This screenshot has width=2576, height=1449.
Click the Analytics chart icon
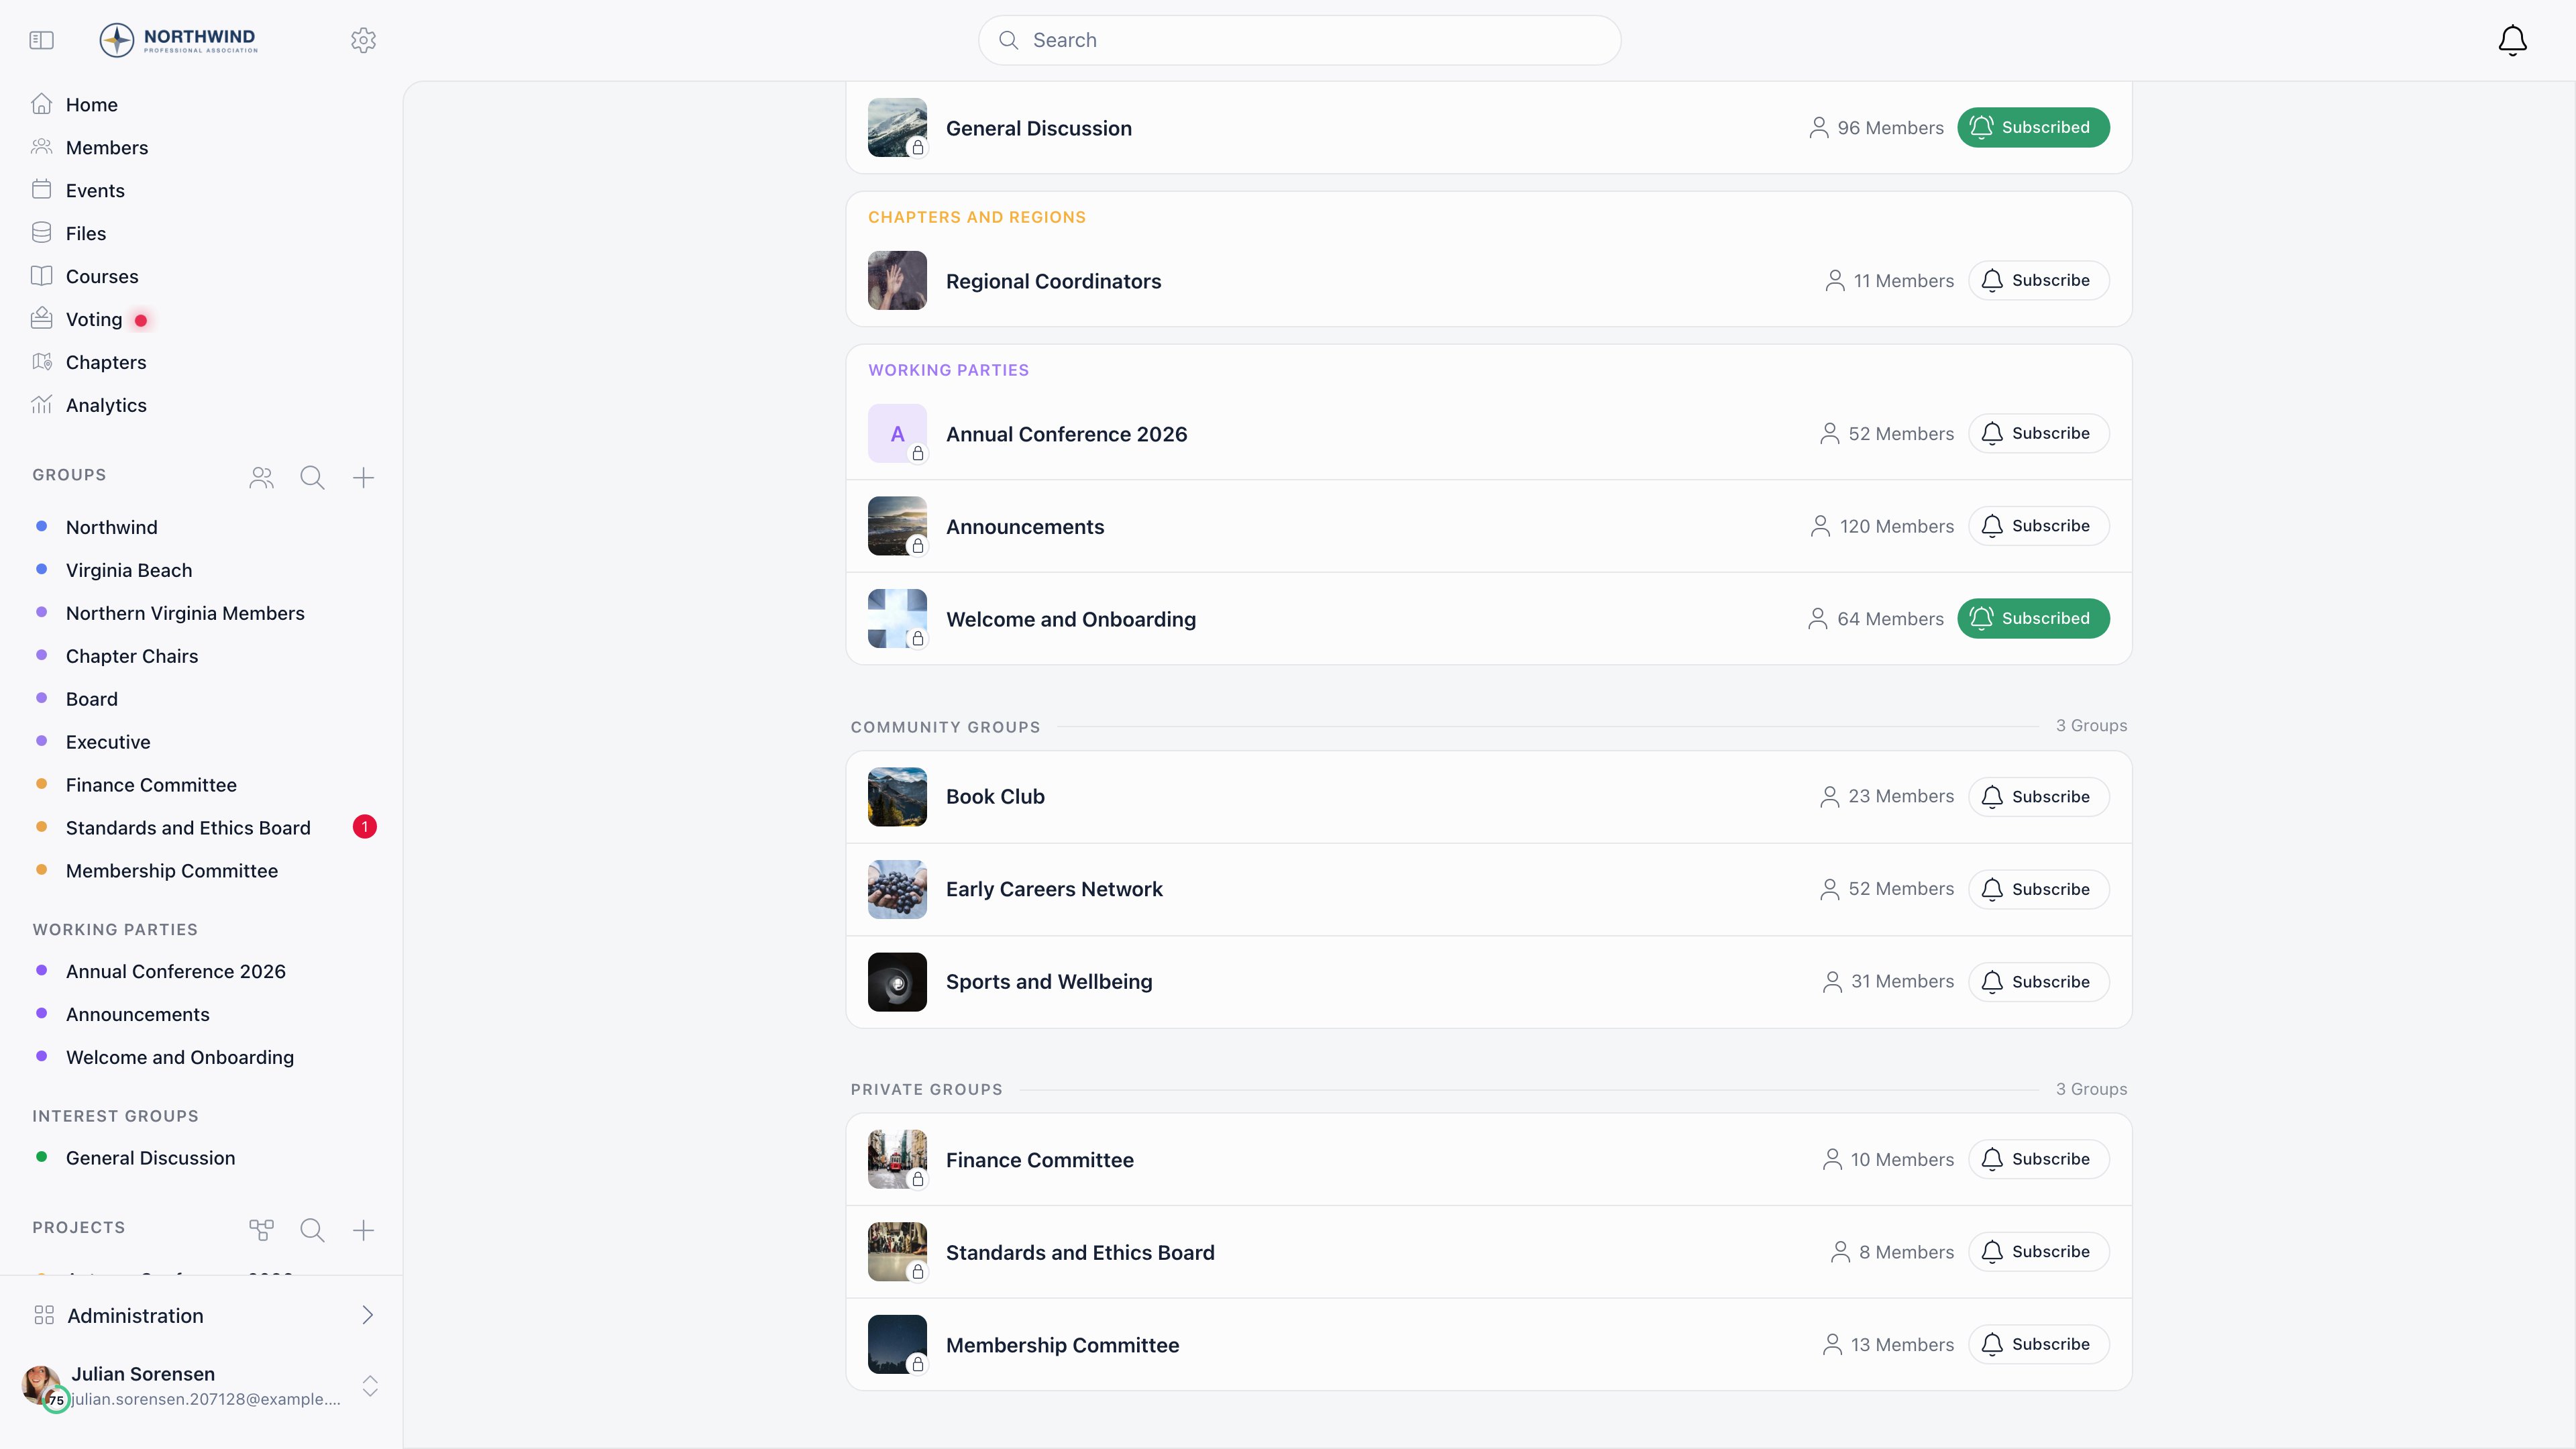click(x=41, y=405)
